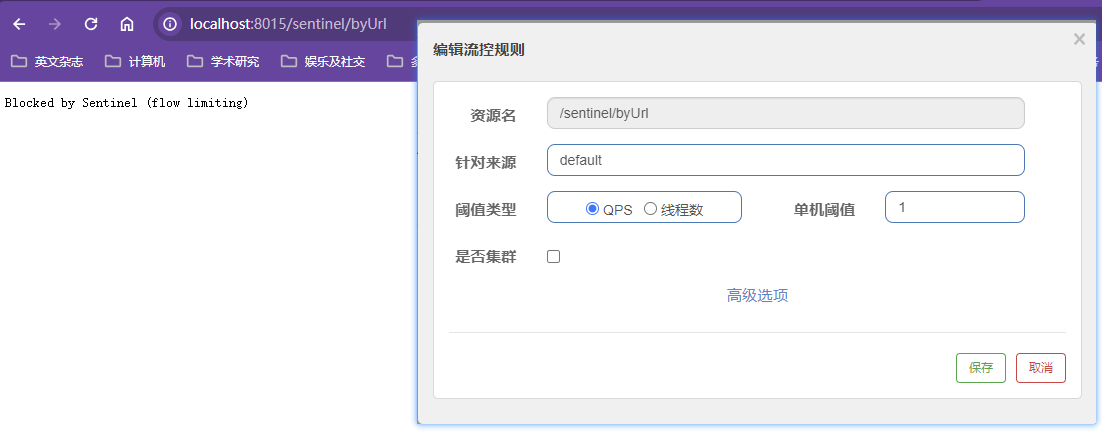Go to browser home page icon
This screenshot has width=1102, height=433.
pos(126,24)
